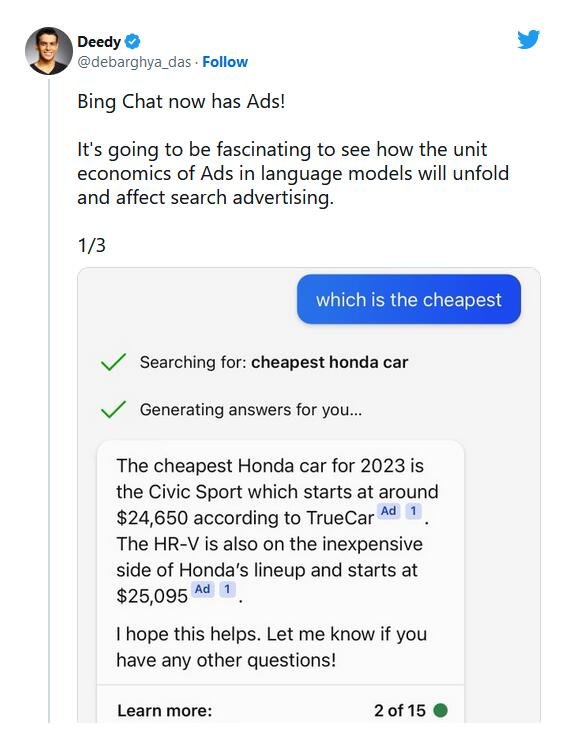Select the 'which is the cheapest' message bubble
The width and height of the screenshot is (568, 740).
[x=409, y=299]
